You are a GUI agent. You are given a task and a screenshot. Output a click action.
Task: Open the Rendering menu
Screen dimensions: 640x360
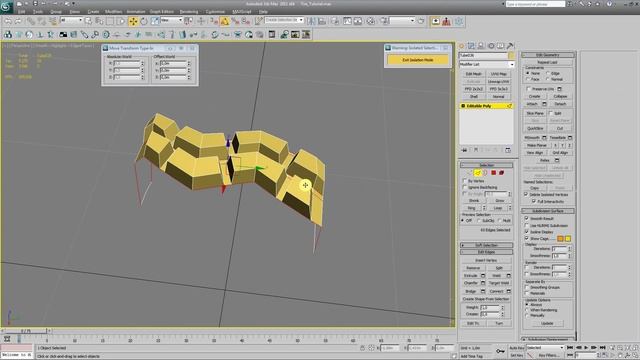pos(189,11)
